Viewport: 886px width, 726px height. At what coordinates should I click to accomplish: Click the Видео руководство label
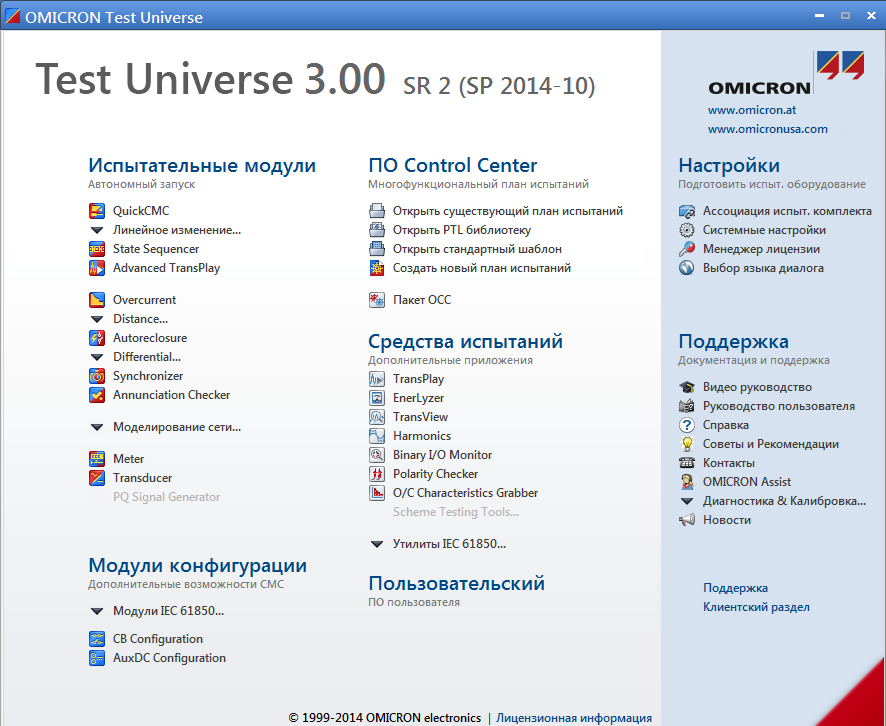pos(757,387)
